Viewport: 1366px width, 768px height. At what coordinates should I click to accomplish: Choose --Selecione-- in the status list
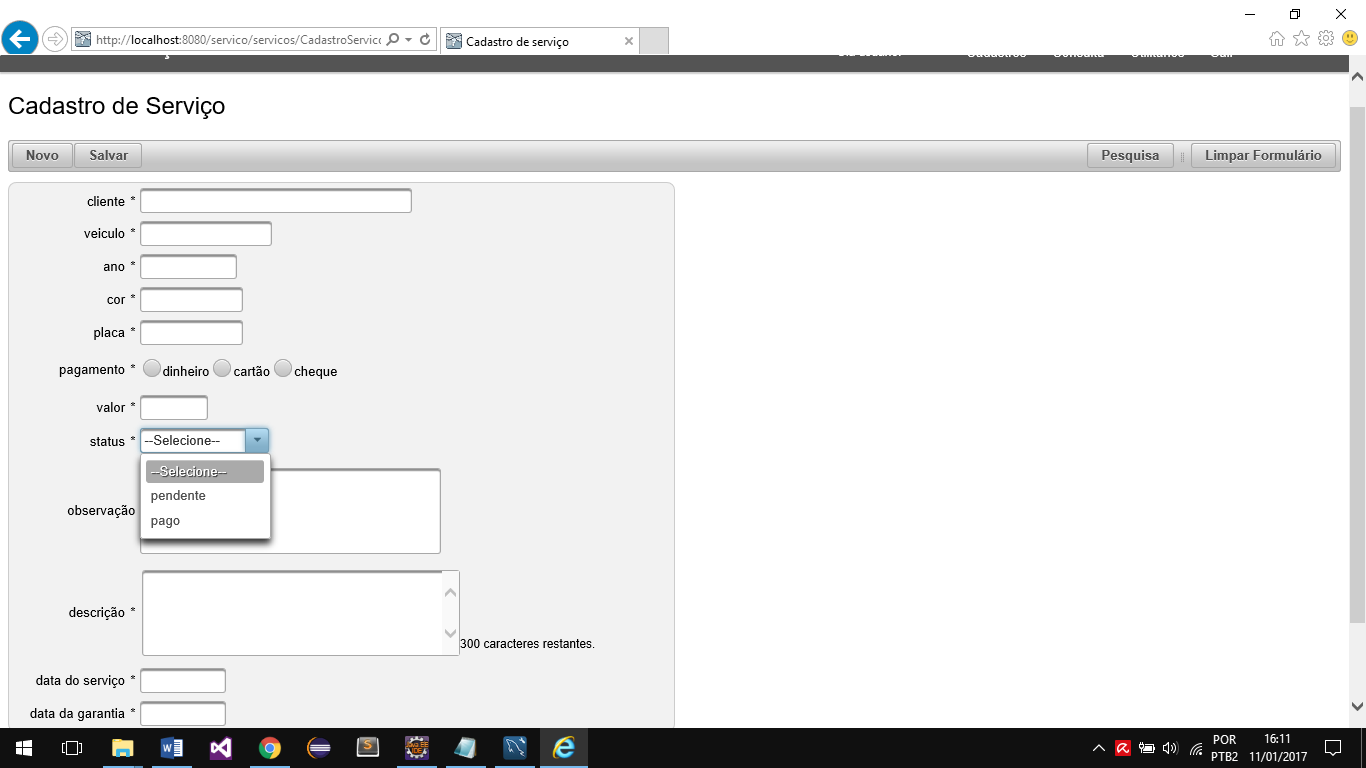click(205, 472)
